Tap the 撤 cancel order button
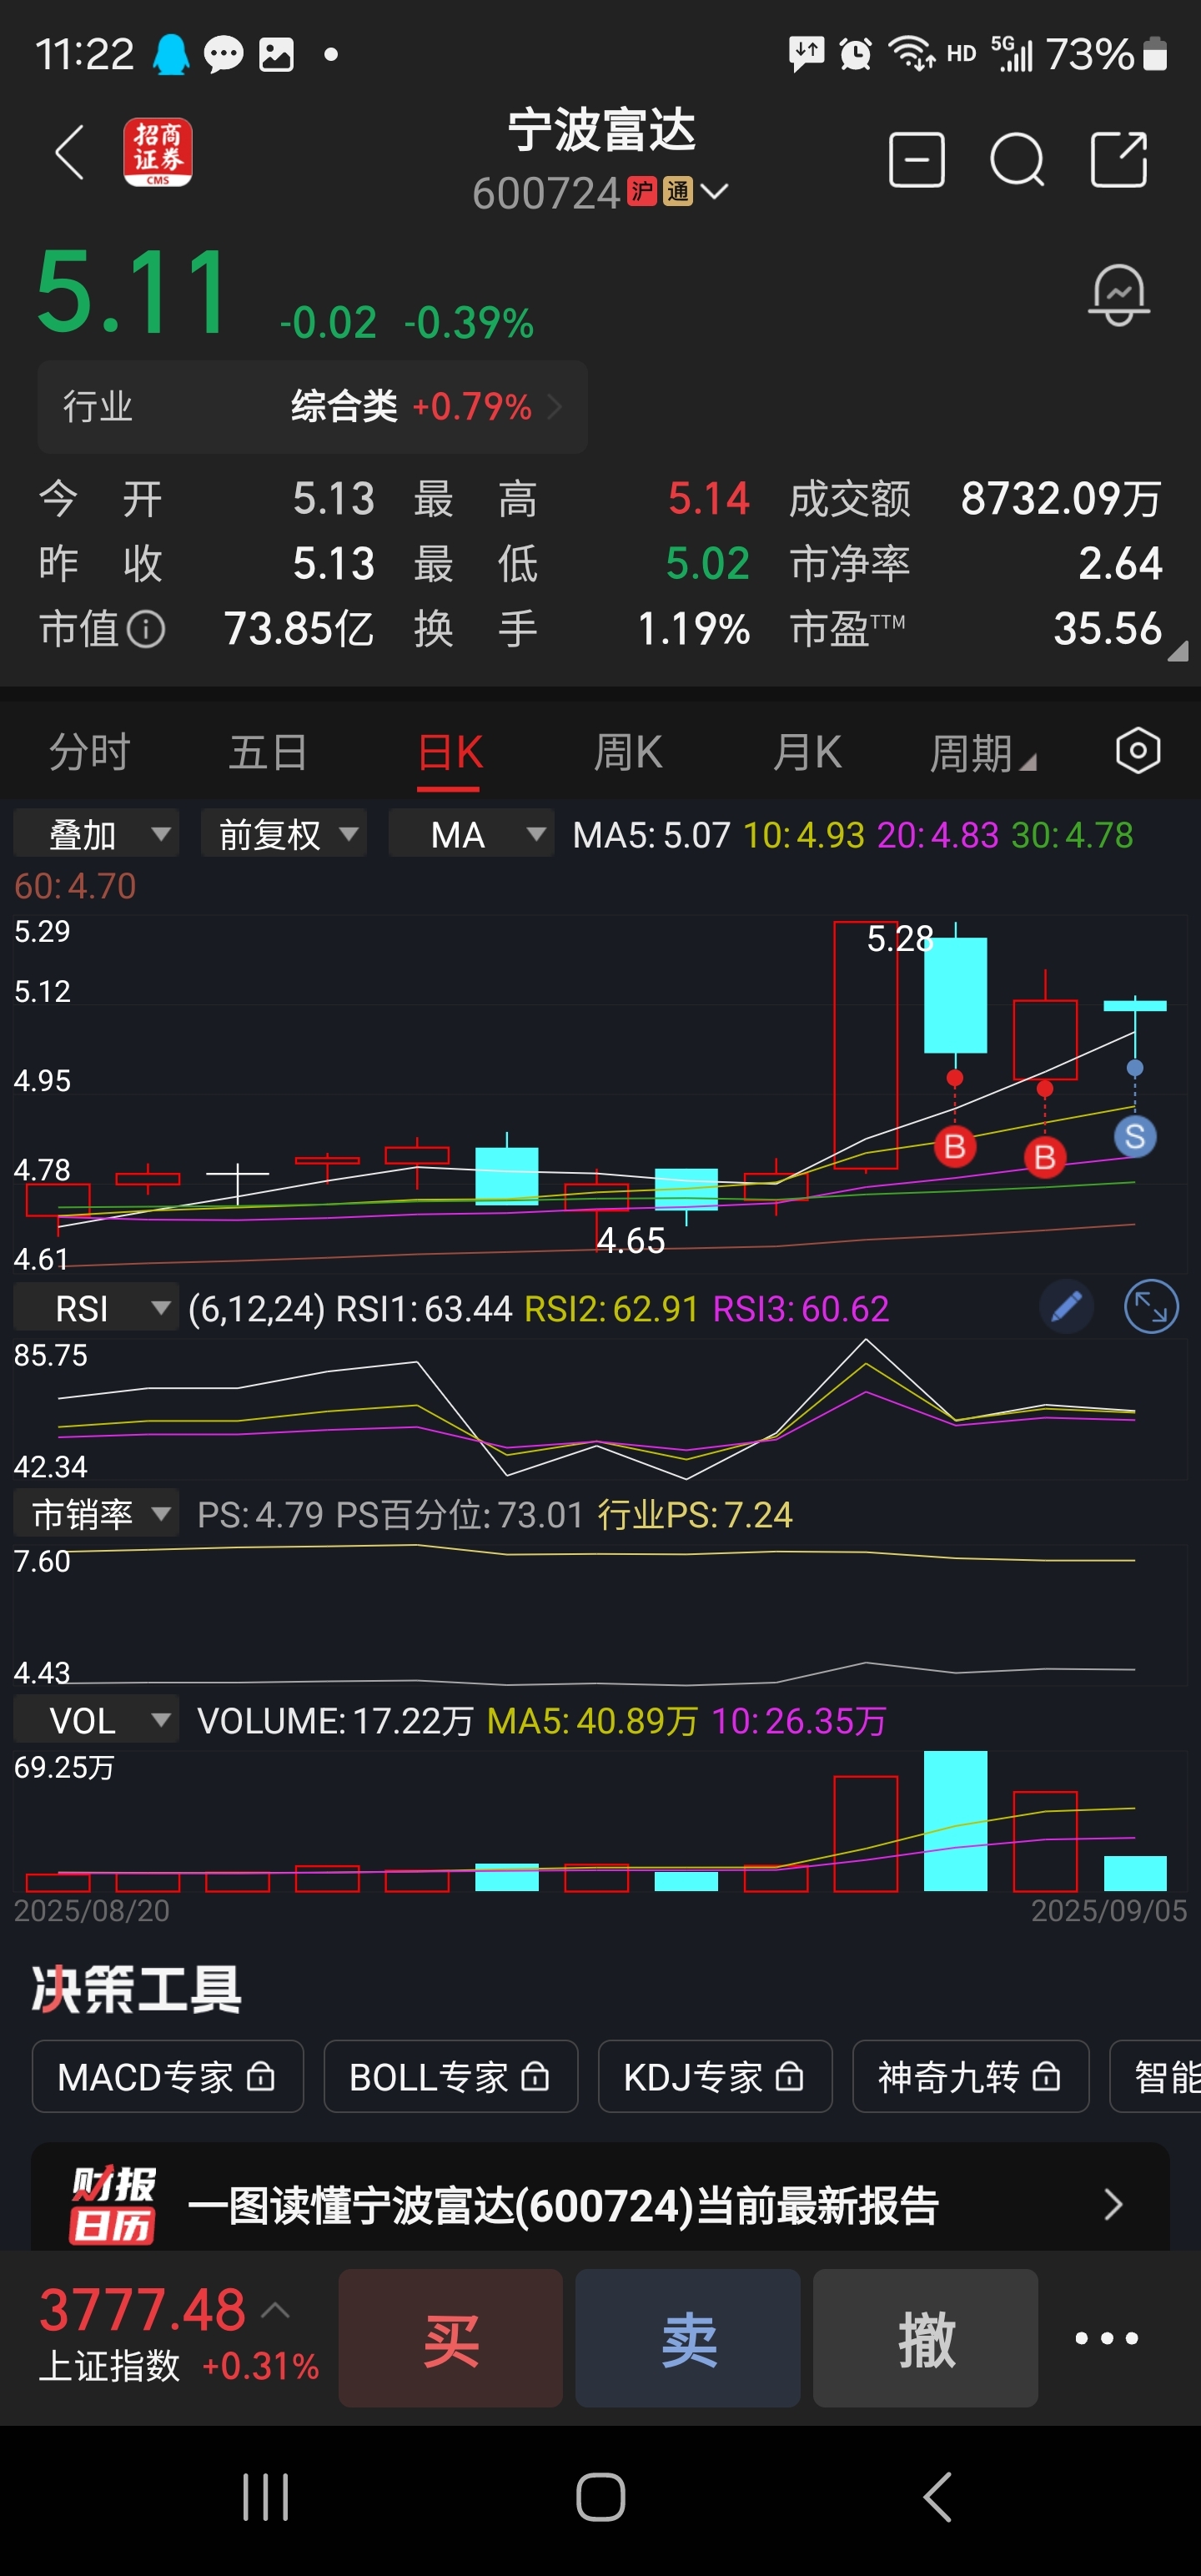 926,2338
